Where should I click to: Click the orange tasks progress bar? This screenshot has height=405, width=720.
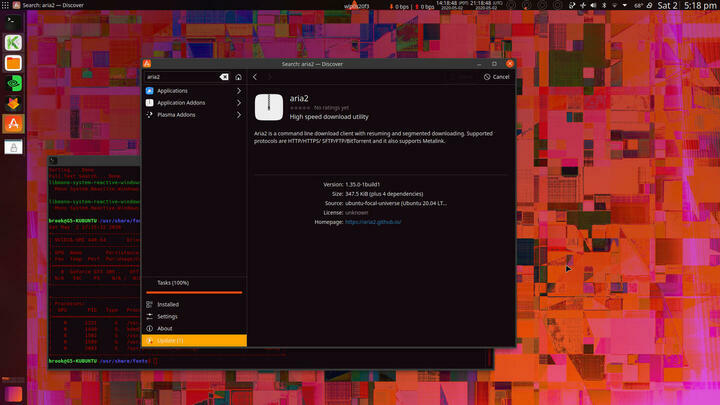[194, 292]
